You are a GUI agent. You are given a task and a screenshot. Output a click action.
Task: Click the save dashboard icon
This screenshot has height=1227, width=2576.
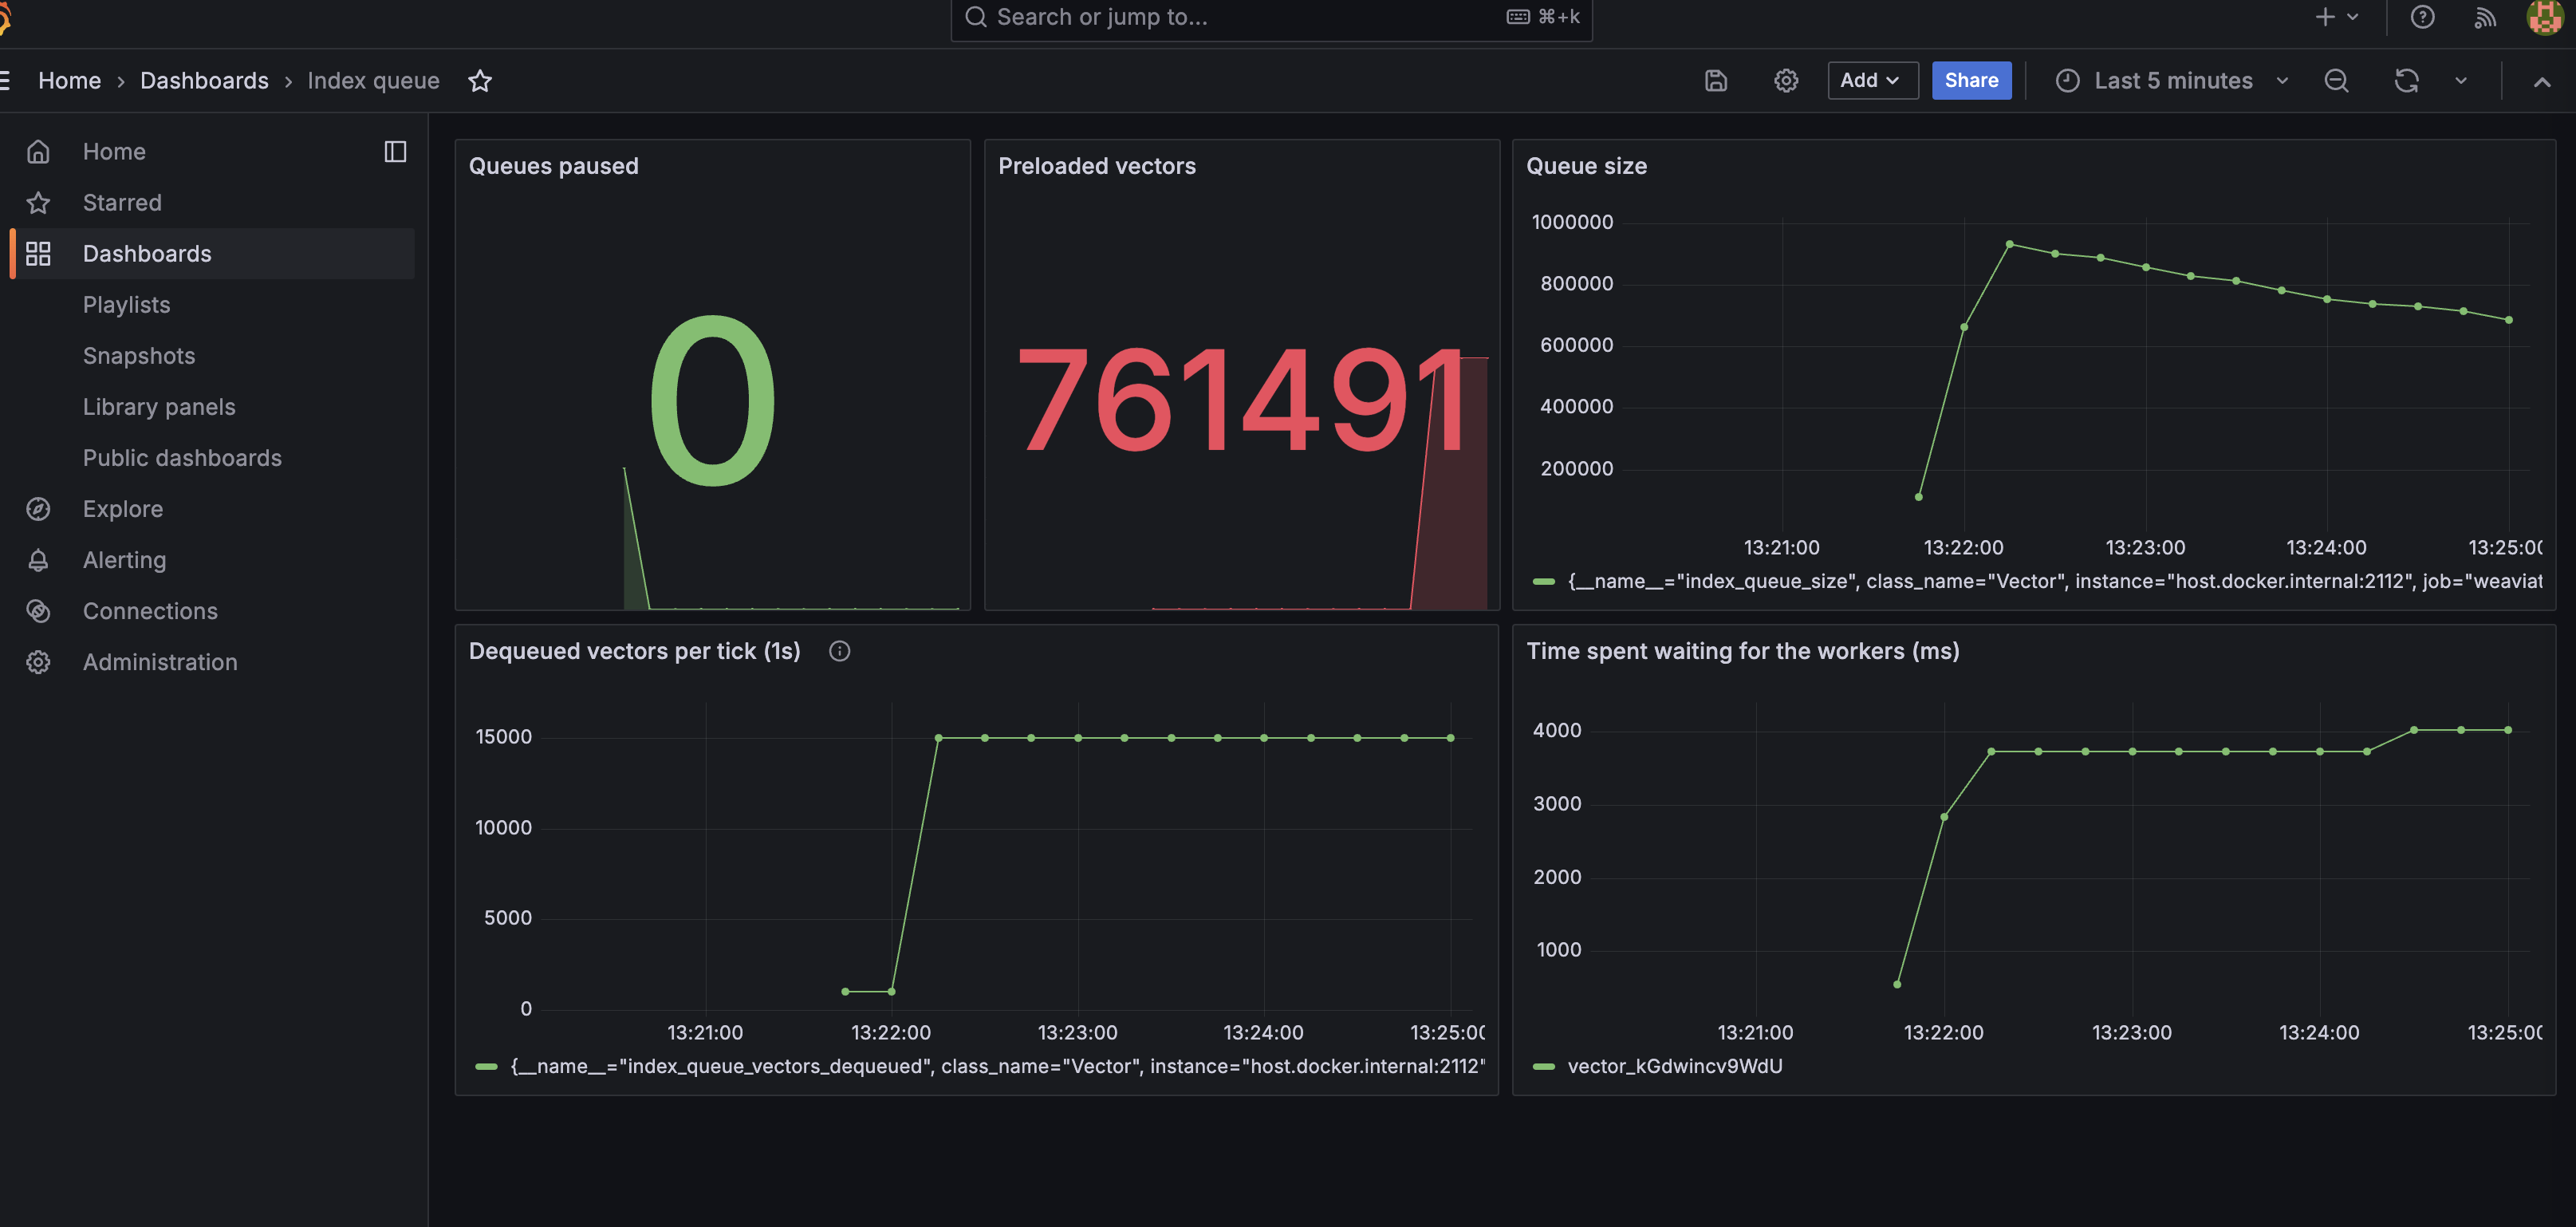pos(1716,81)
